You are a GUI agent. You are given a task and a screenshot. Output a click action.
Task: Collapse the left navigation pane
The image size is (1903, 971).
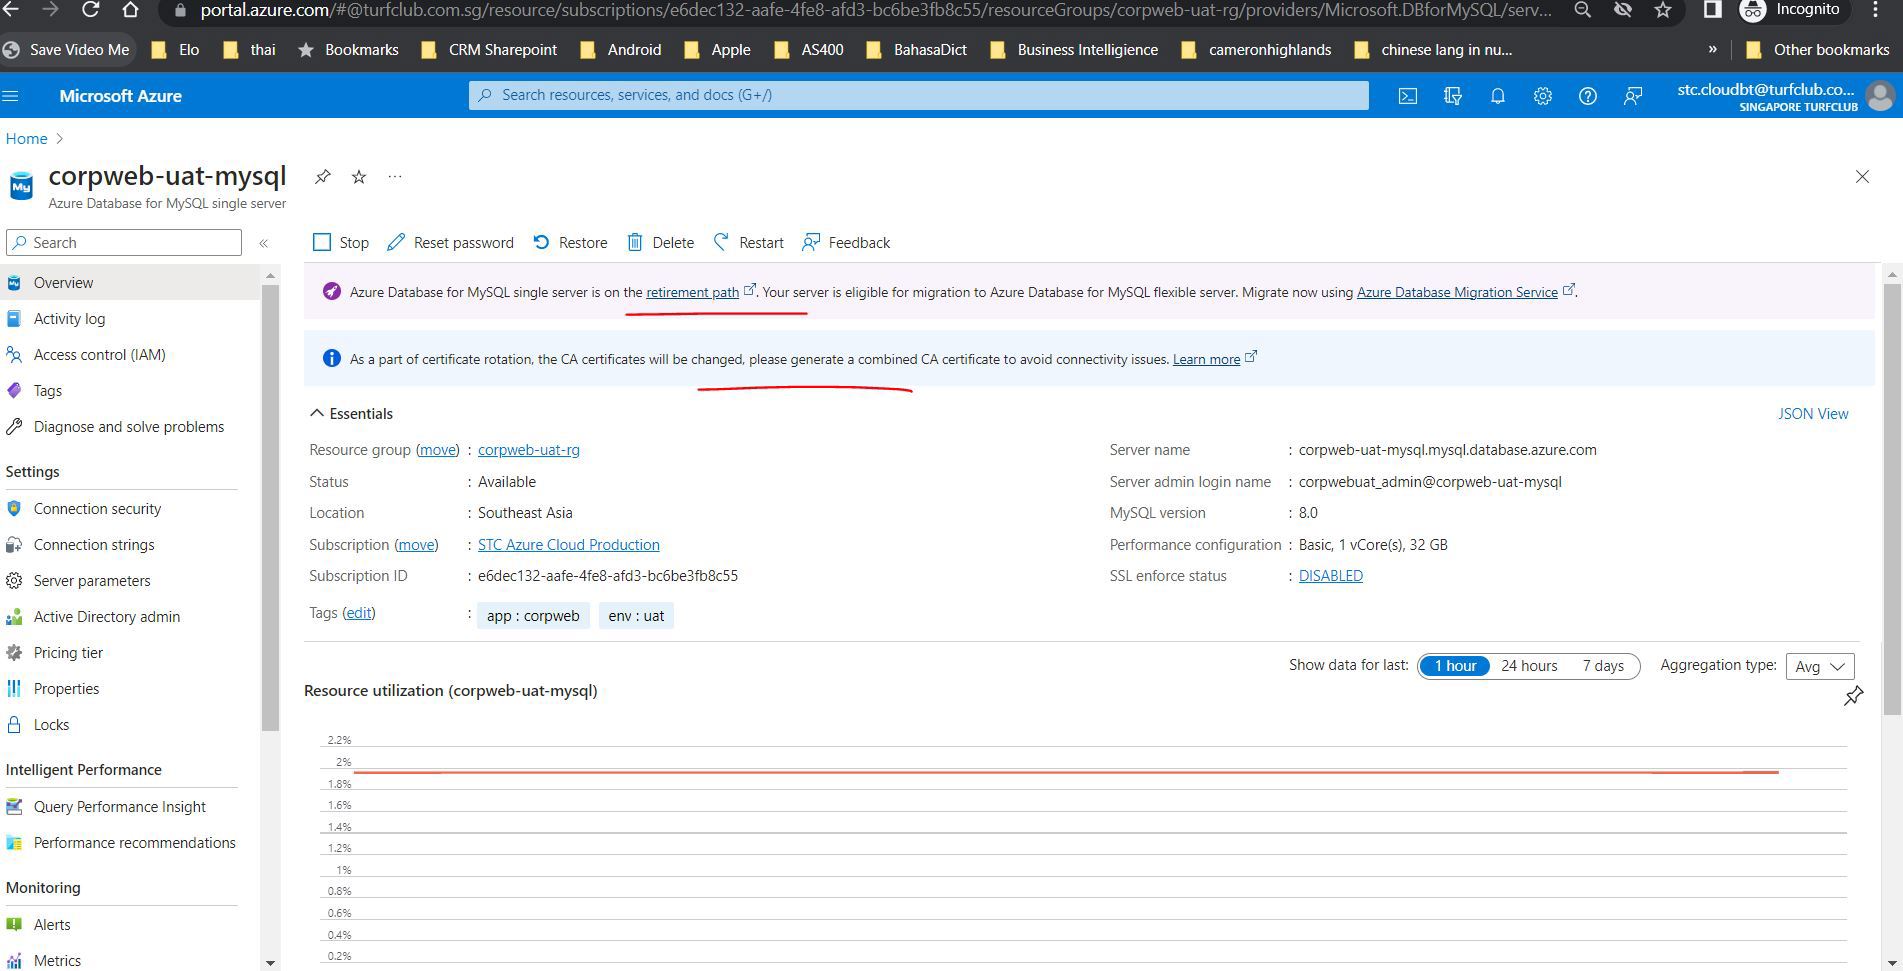tap(264, 242)
